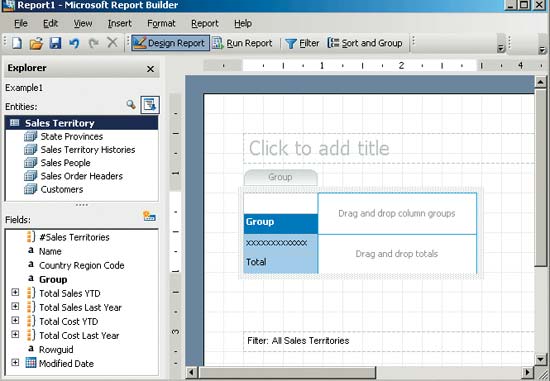This screenshot has height=381, width=550.
Task: Click the New report icon
Action: coord(16,43)
